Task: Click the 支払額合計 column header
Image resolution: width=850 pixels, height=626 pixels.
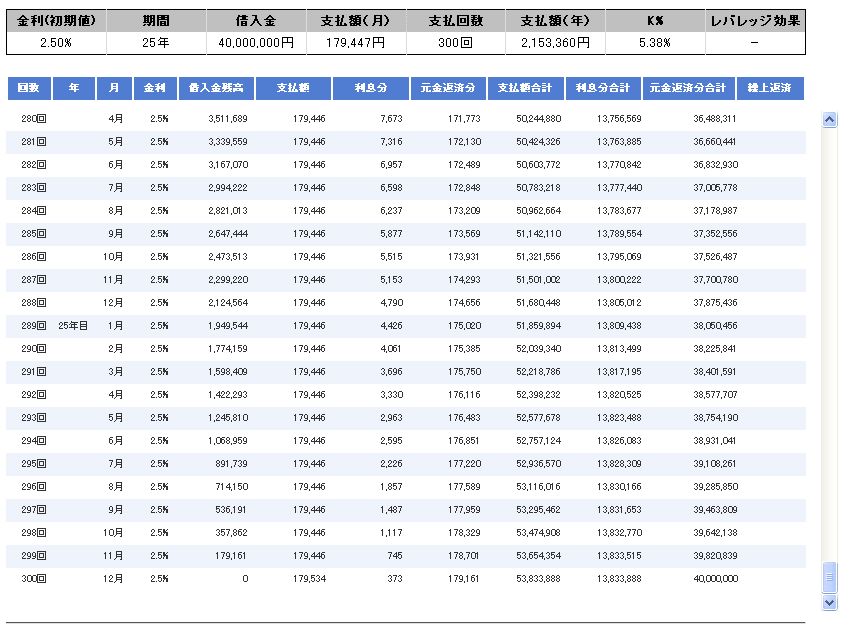Action: coord(525,88)
